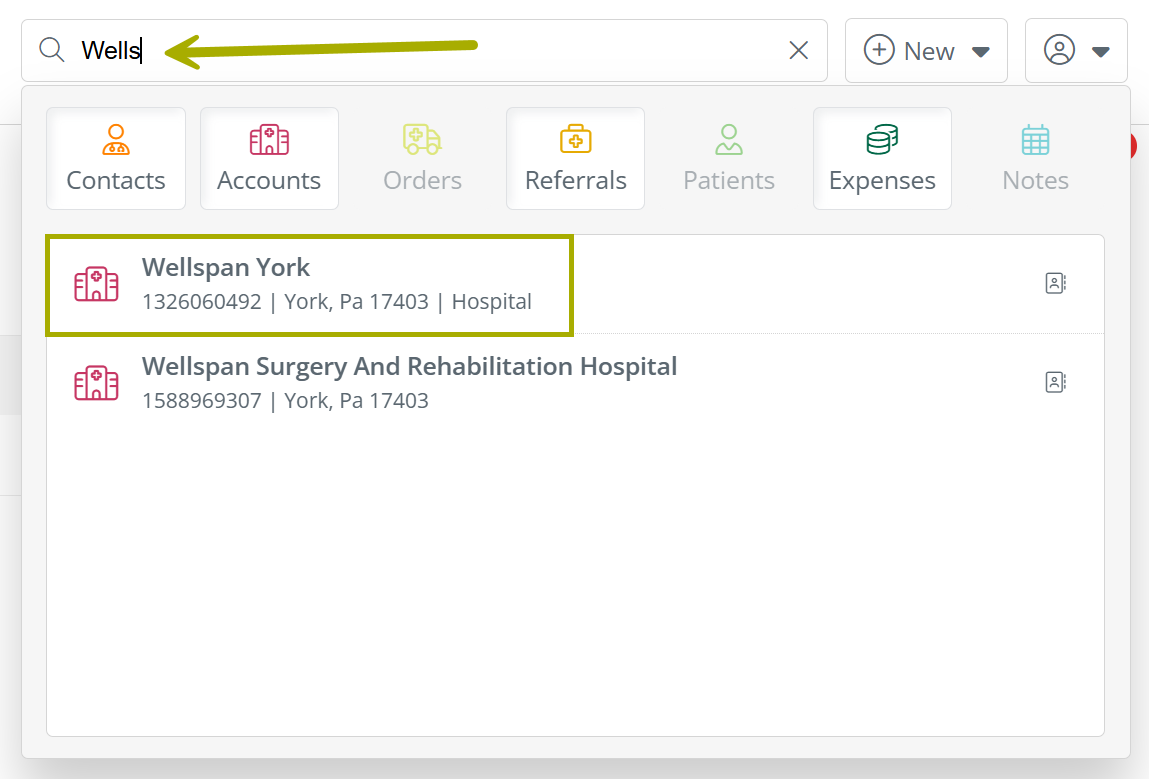1149x779 pixels.
Task: Click the caret arrow beside the avatar
Action: click(x=1100, y=52)
